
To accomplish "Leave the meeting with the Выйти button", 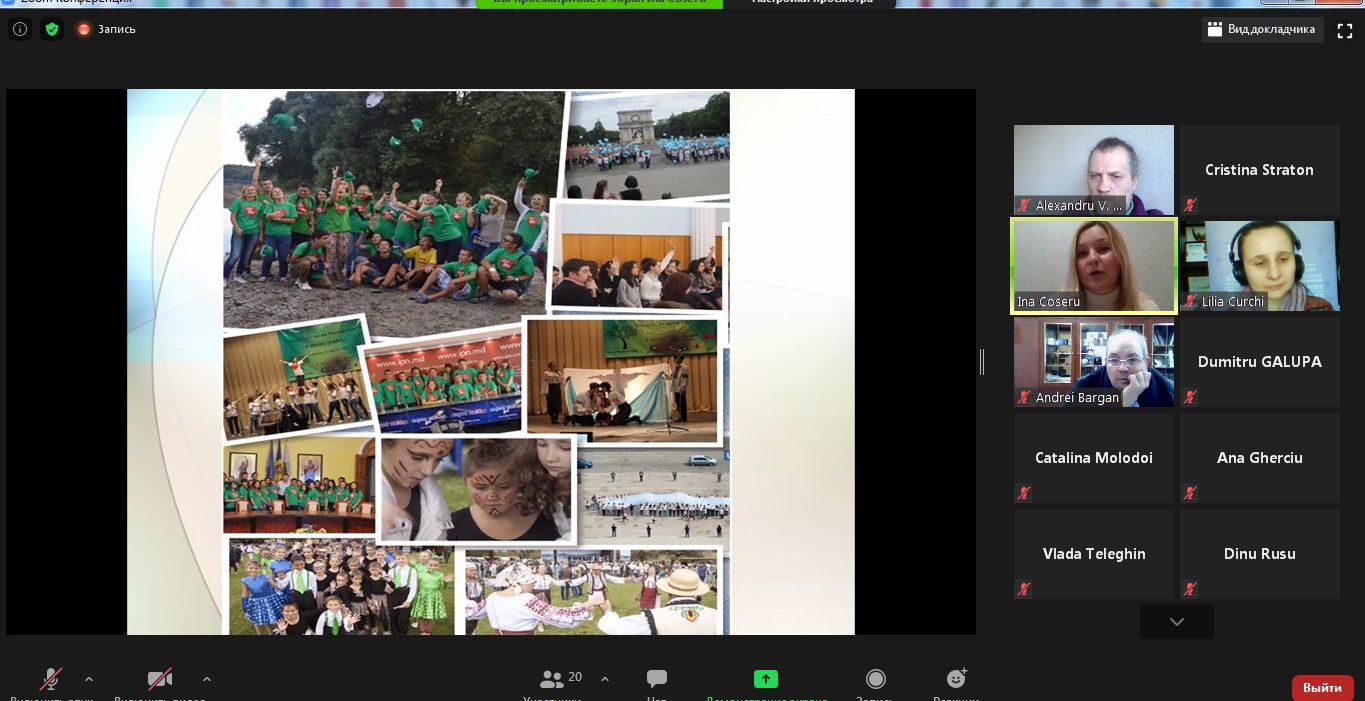I will pyautogui.click(x=1322, y=688).
